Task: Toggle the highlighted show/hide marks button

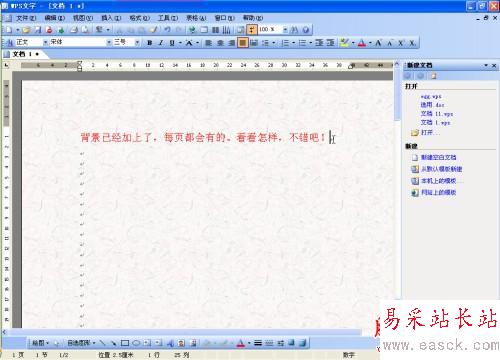Action: [252, 30]
